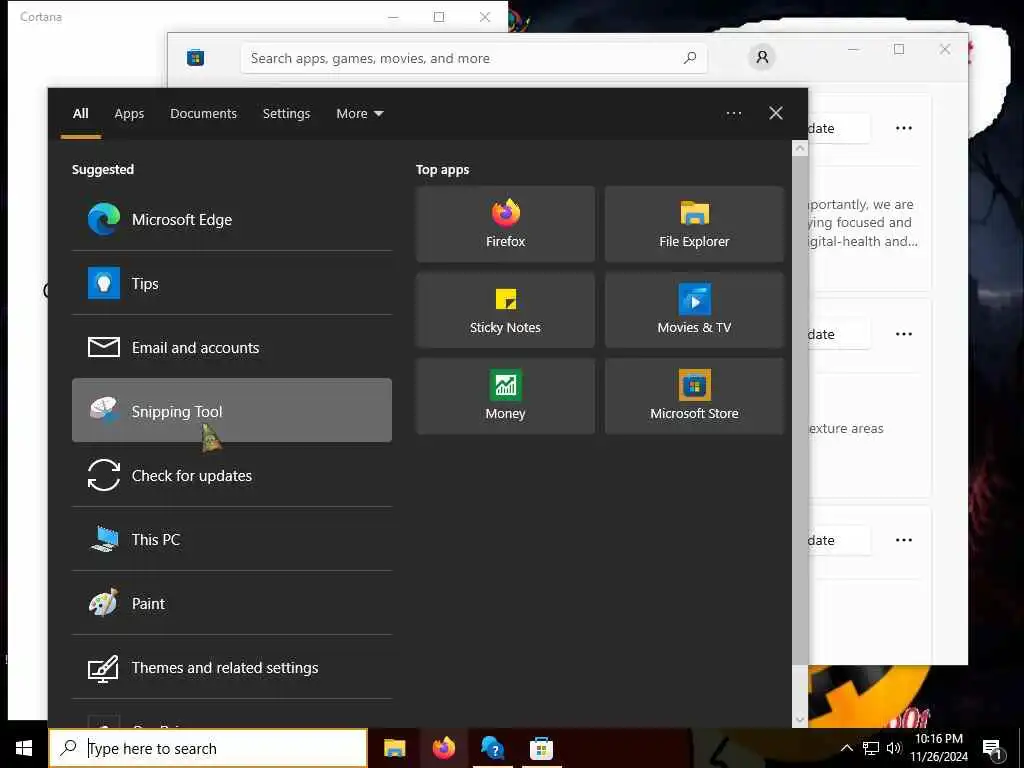
Task: Open File Explorer from the taskbar
Action: pyautogui.click(x=394, y=748)
